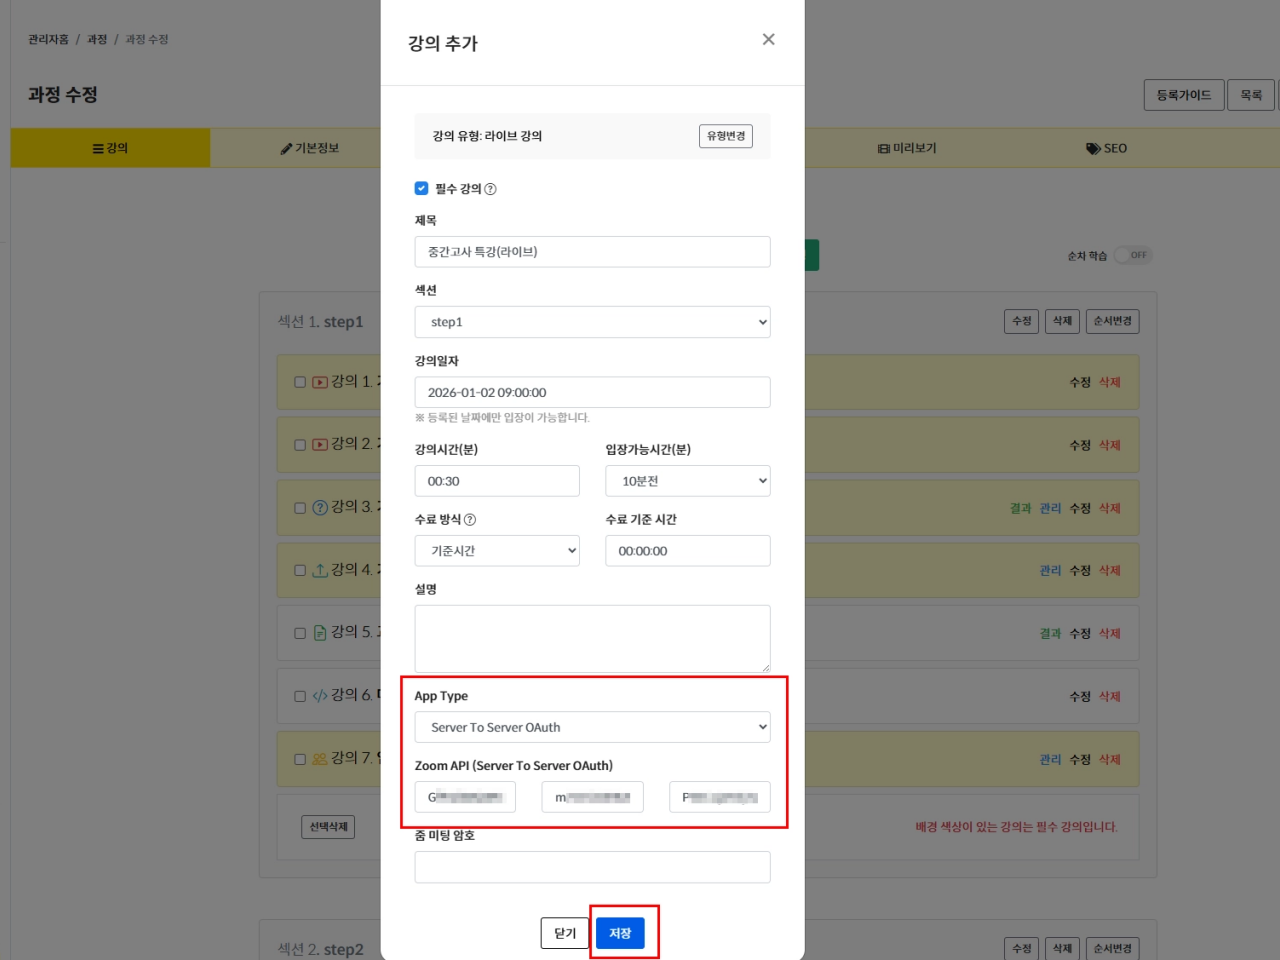Click 관리자홈 breadcrumb link
Screen dimensions: 1280x960
click(x=48, y=39)
